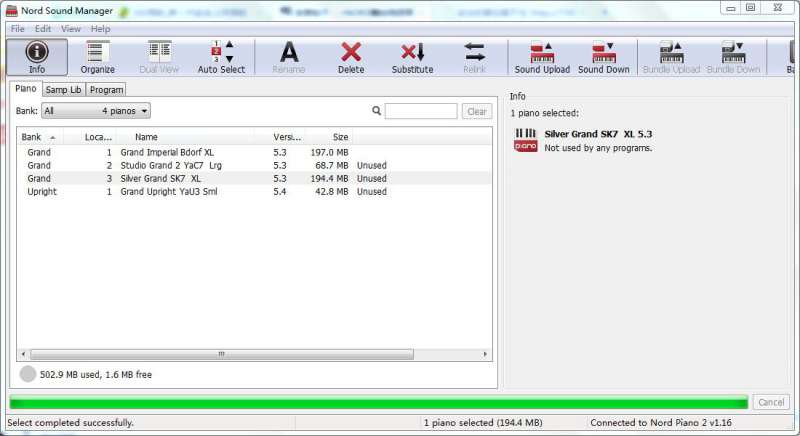Screen dimensions: 800x436
Task: Sort list by Bank column header
Action: point(38,137)
